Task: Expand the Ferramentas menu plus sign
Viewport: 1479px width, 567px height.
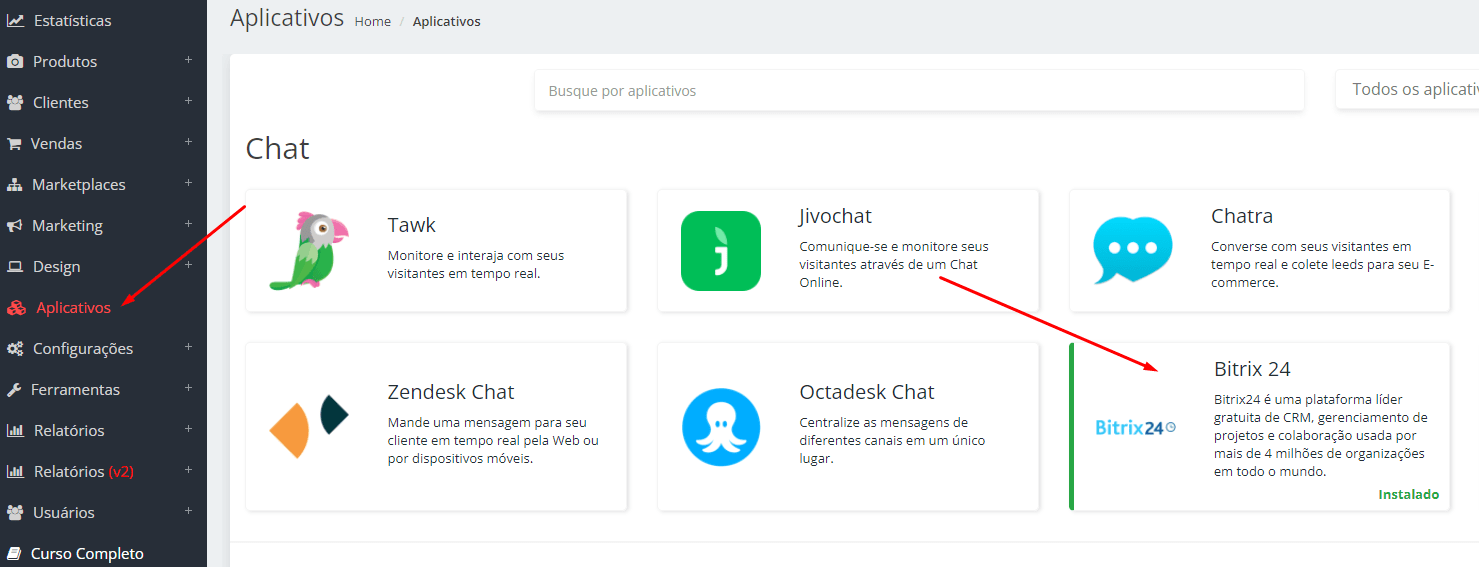Action: pos(188,388)
